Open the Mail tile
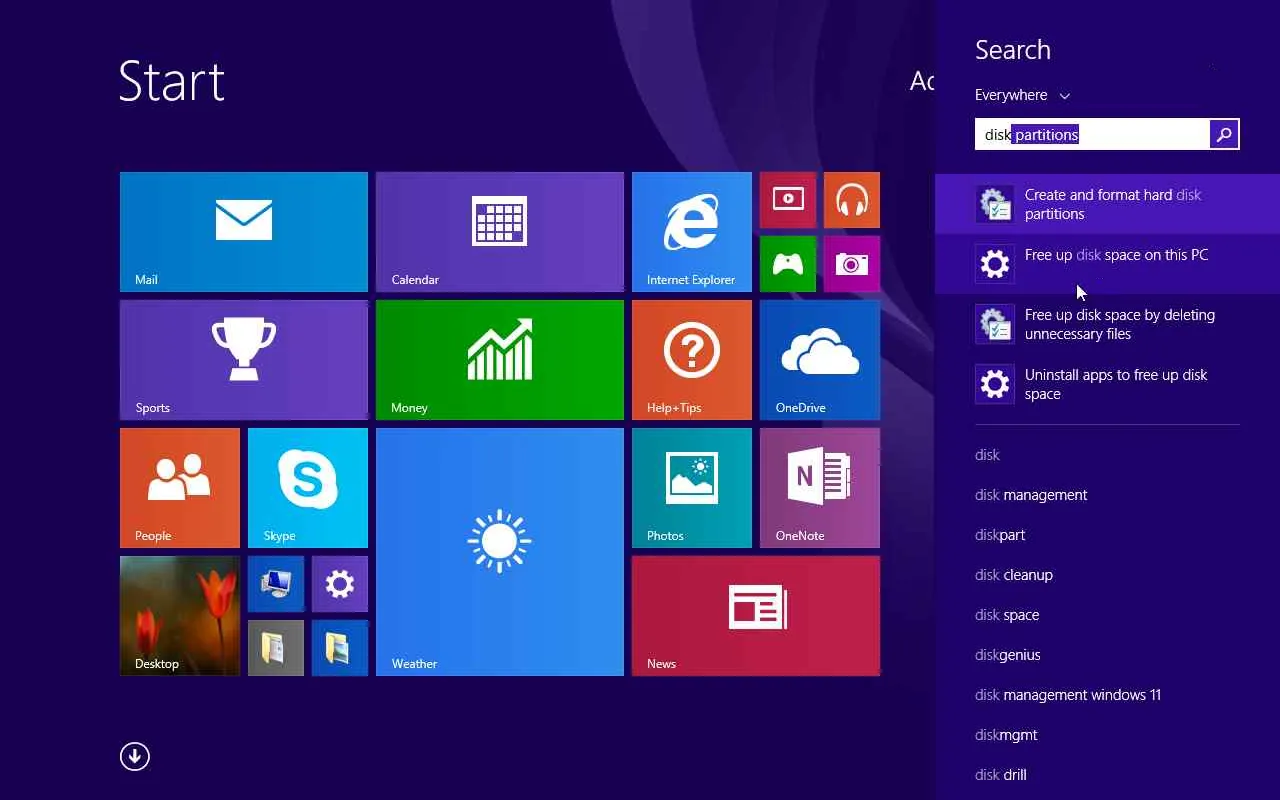Screen dimensions: 1280x800 click(x=244, y=232)
